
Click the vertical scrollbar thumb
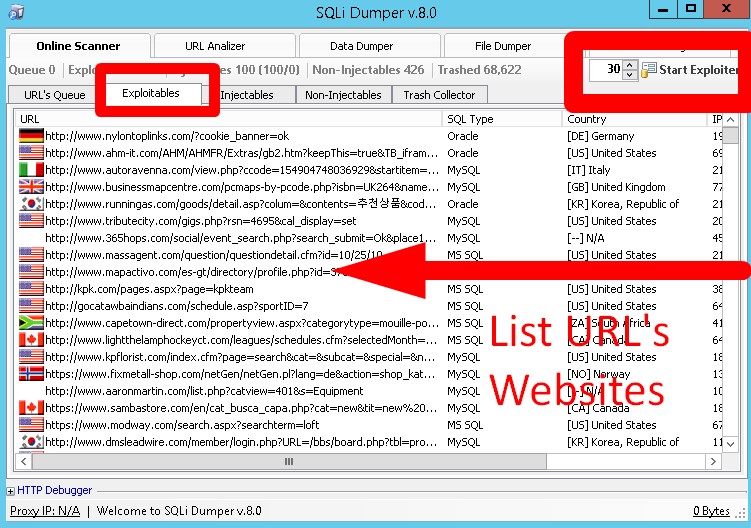pyautogui.click(x=730, y=136)
